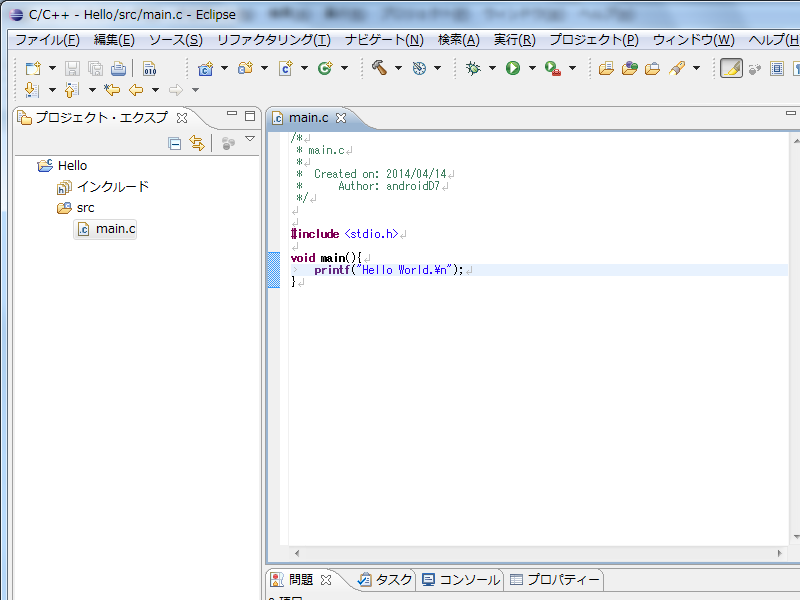800x600 pixels.
Task: Click the New file wizard icon
Action: click(x=33, y=68)
